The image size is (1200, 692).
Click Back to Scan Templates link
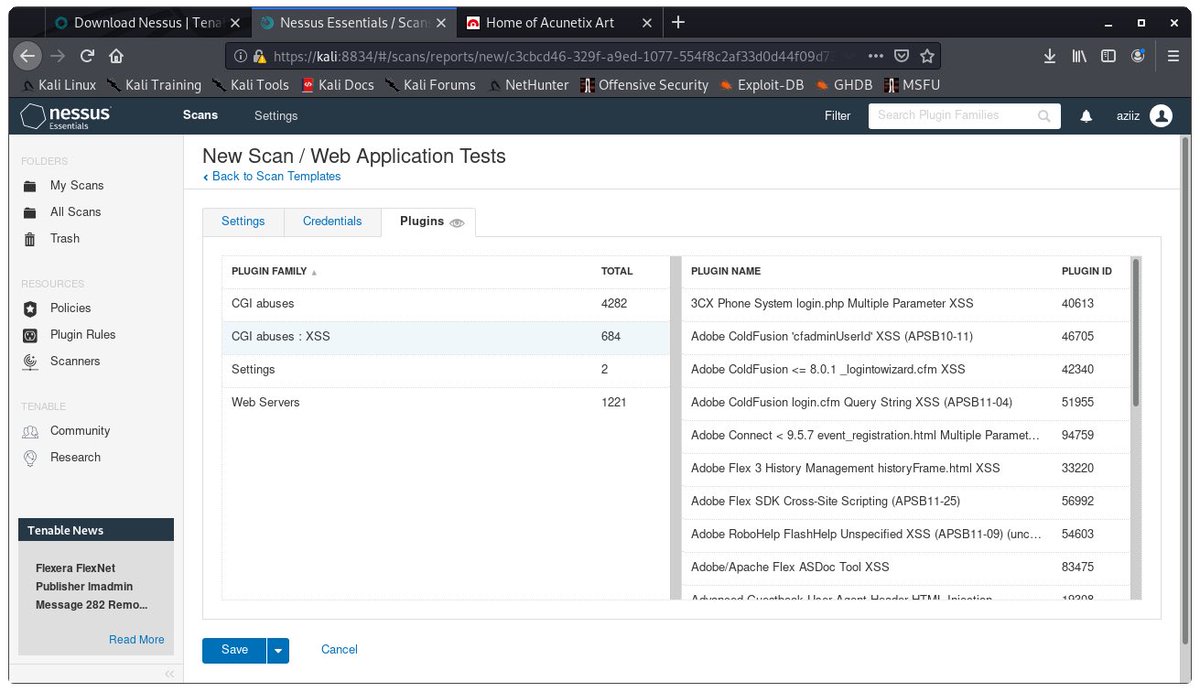pyautogui.click(x=271, y=176)
